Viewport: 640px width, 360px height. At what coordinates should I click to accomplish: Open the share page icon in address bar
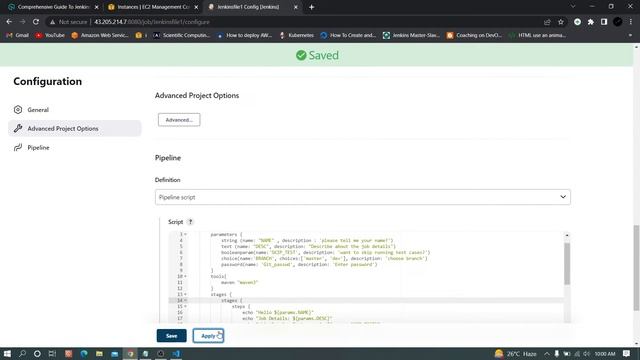547,22
